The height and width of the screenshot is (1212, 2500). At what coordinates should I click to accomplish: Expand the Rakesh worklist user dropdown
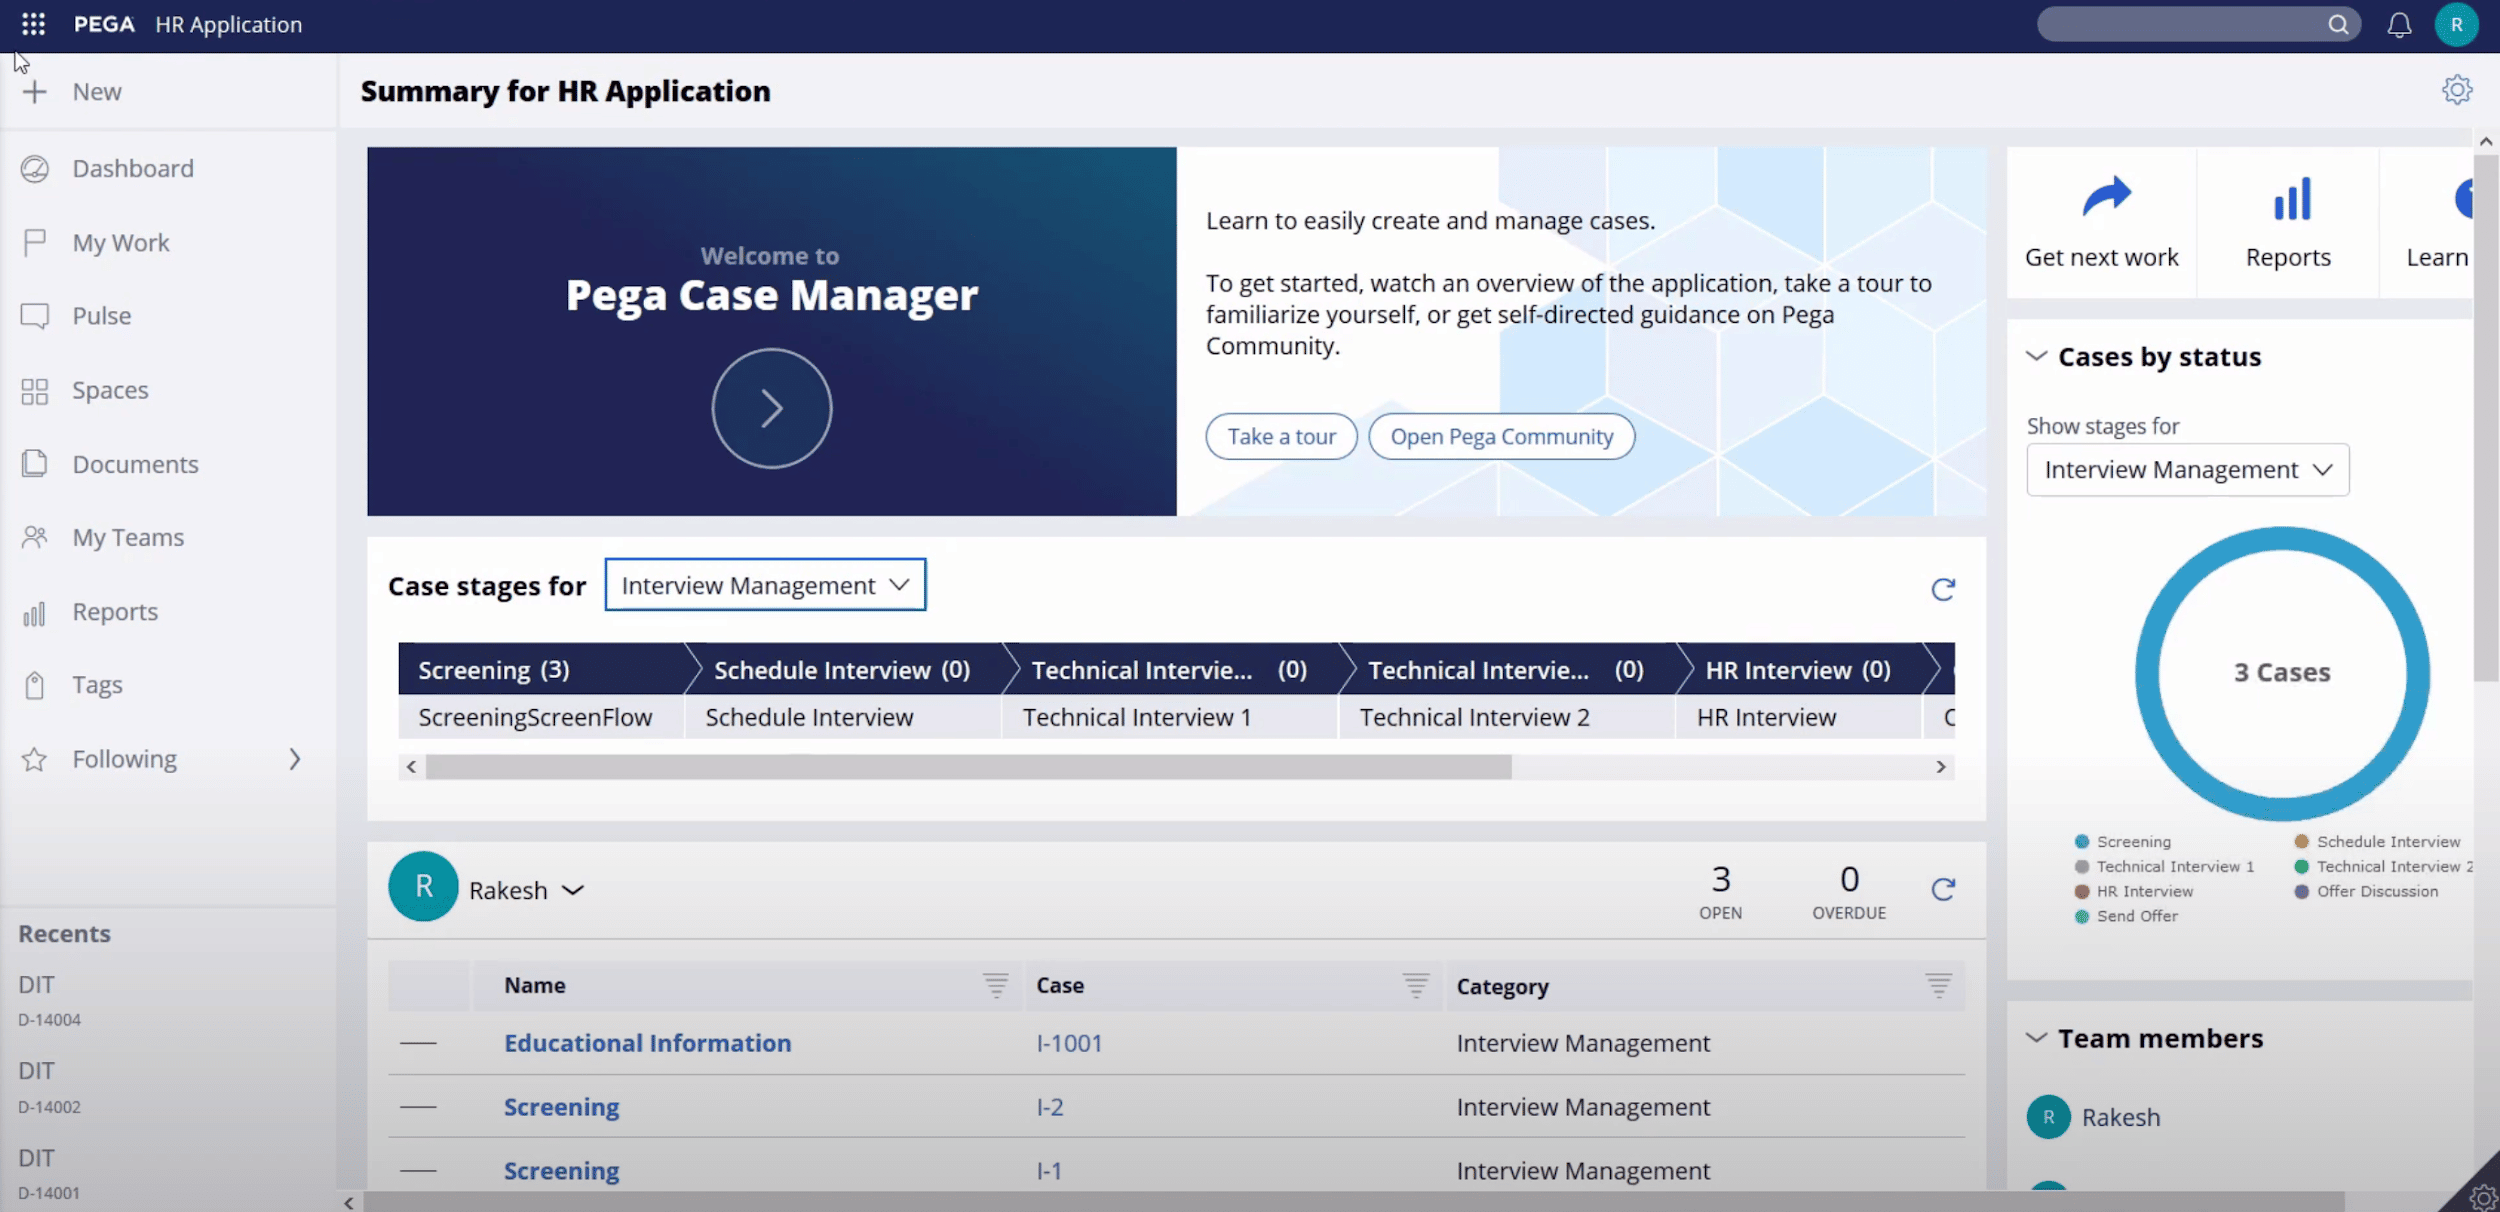572,890
